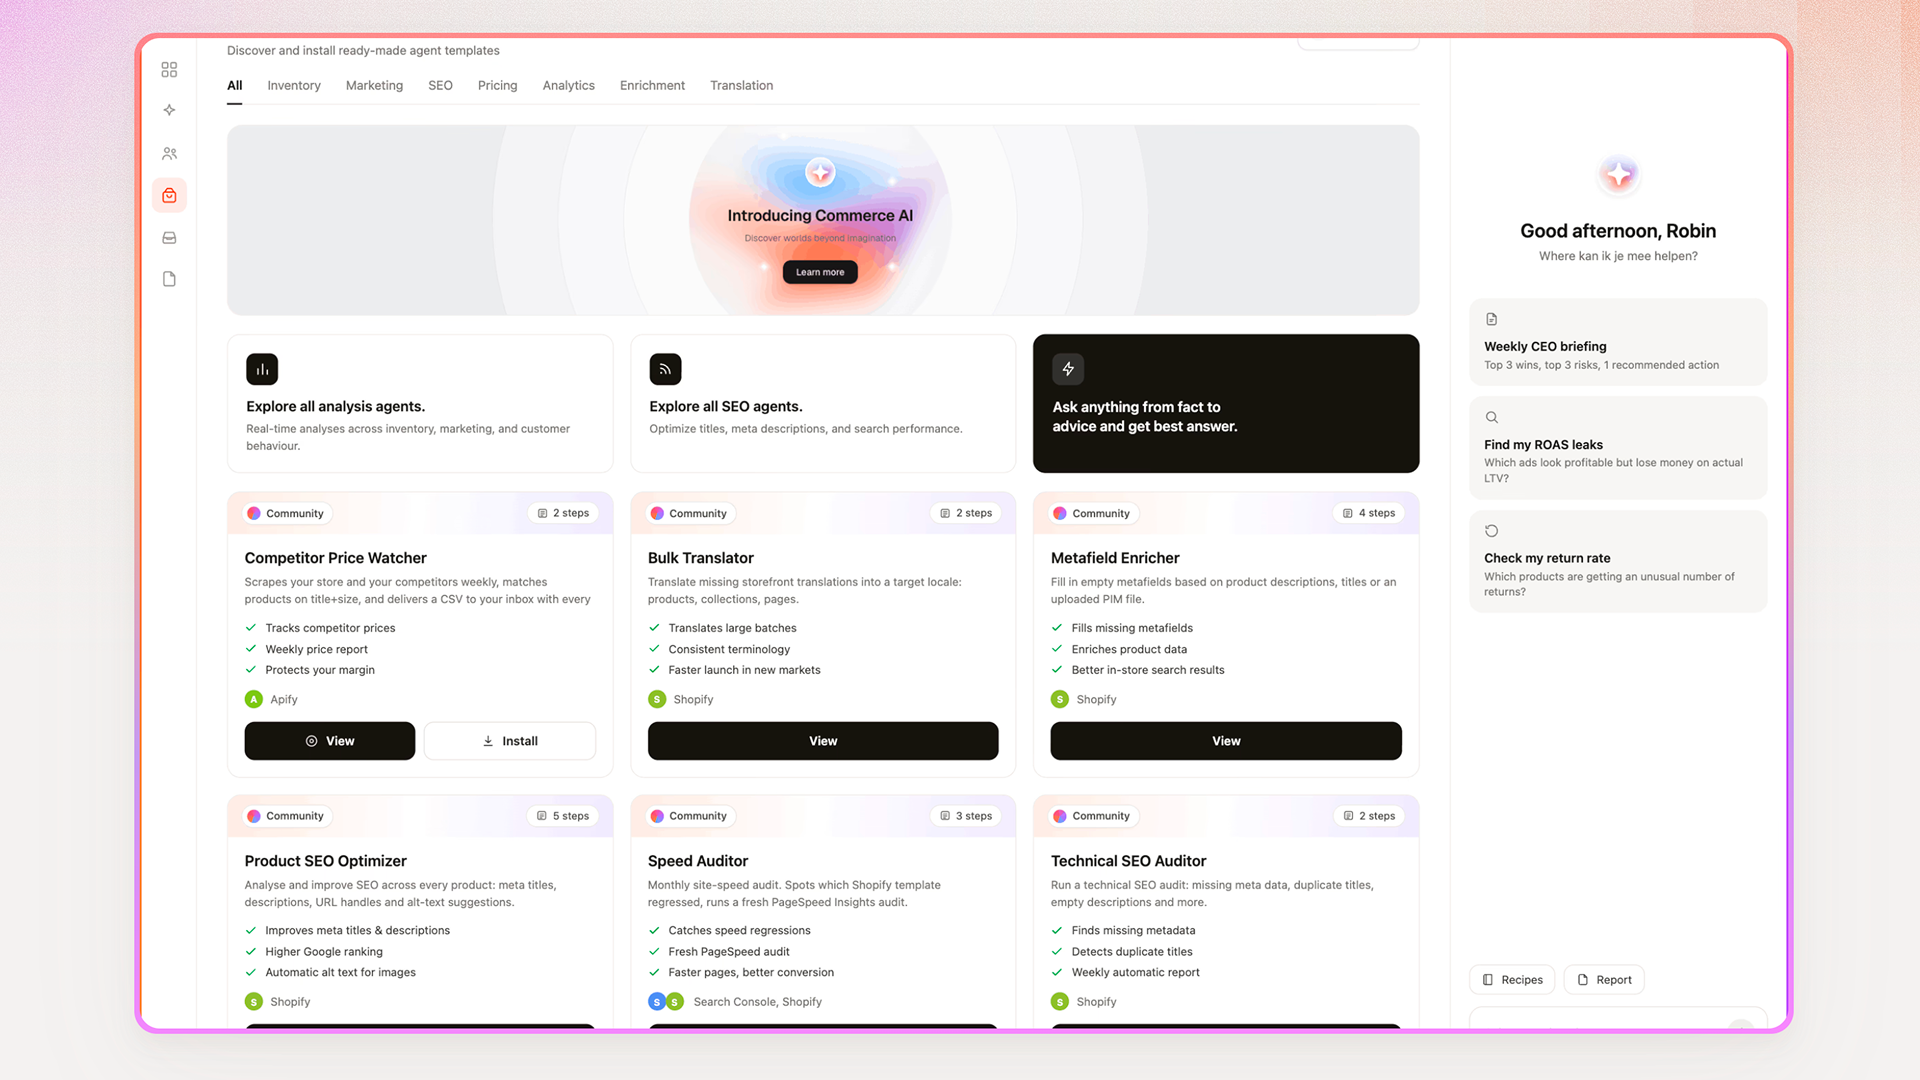1920x1080 pixels.
Task: Open the Recipes button in assistant panel
Action: 1512,980
